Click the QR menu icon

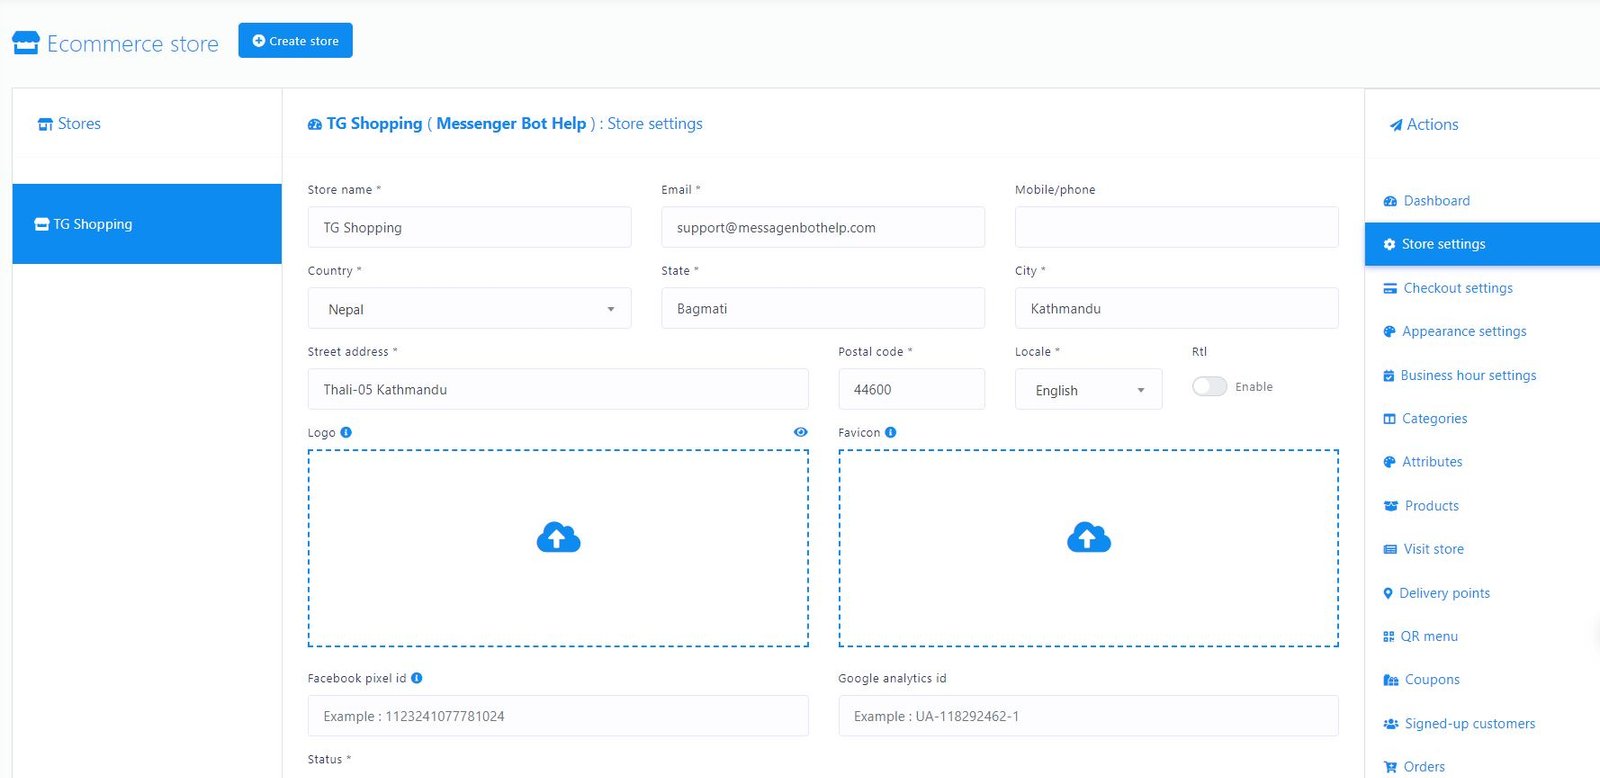[x=1388, y=636]
